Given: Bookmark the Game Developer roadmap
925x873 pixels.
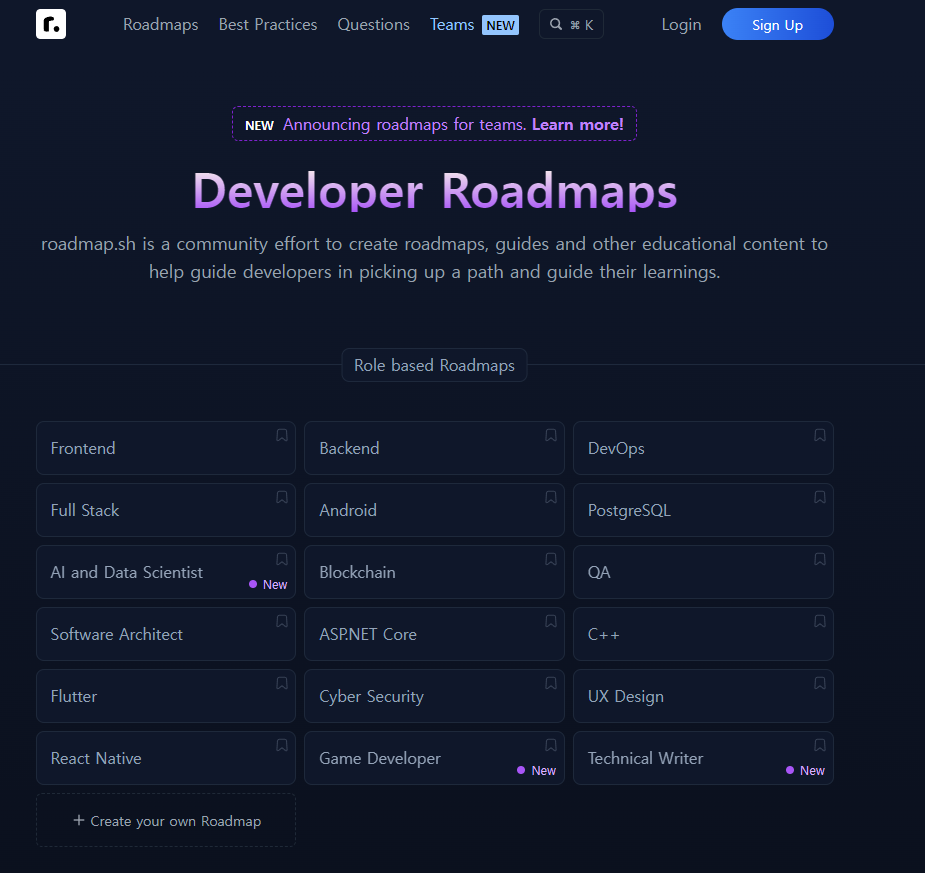Looking at the screenshot, I should click(x=551, y=745).
